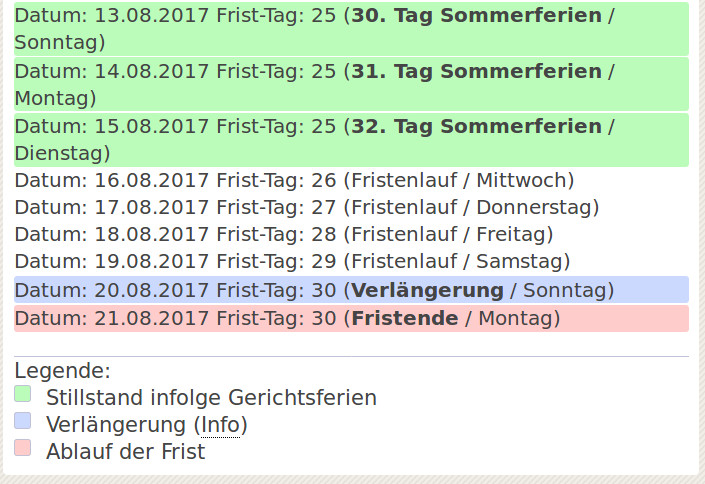705x484 pixels.
Task: Click the bold 31. Tag Sommerferien text
Action: point(477,71)
